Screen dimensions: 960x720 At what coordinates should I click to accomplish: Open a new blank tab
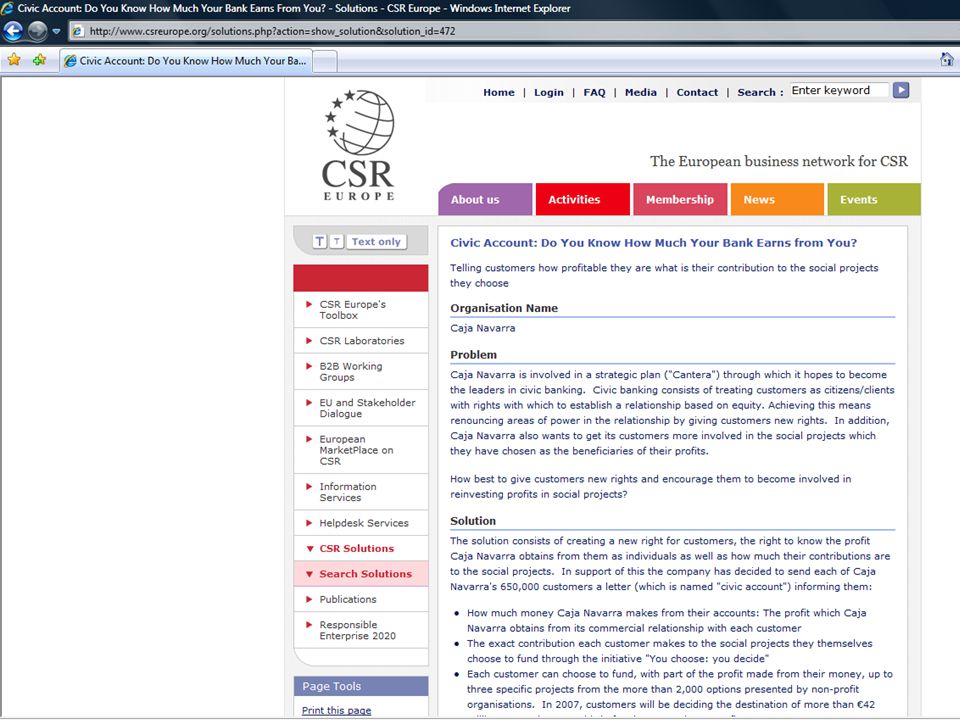point(325,61)
